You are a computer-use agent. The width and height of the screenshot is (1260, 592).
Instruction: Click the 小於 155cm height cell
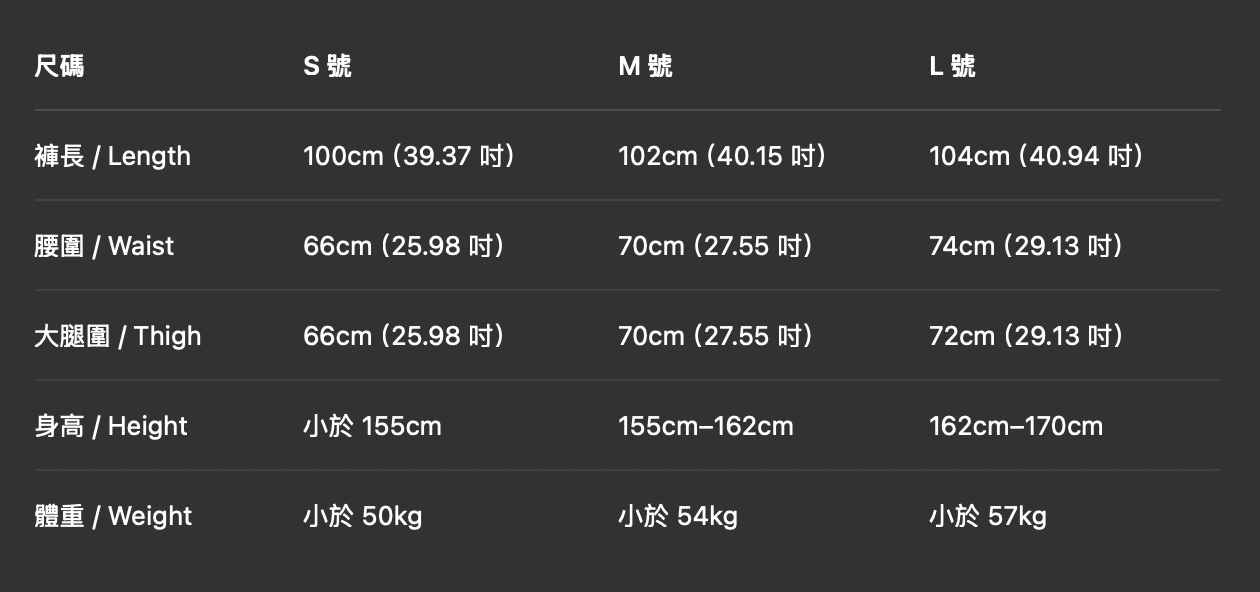[x=372, y=426]
